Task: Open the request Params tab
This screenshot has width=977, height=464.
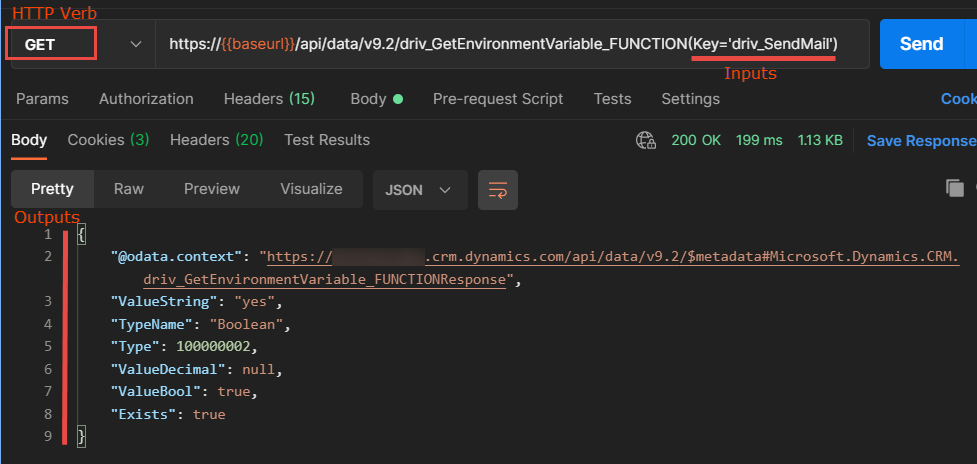Action: click(42, 99)
